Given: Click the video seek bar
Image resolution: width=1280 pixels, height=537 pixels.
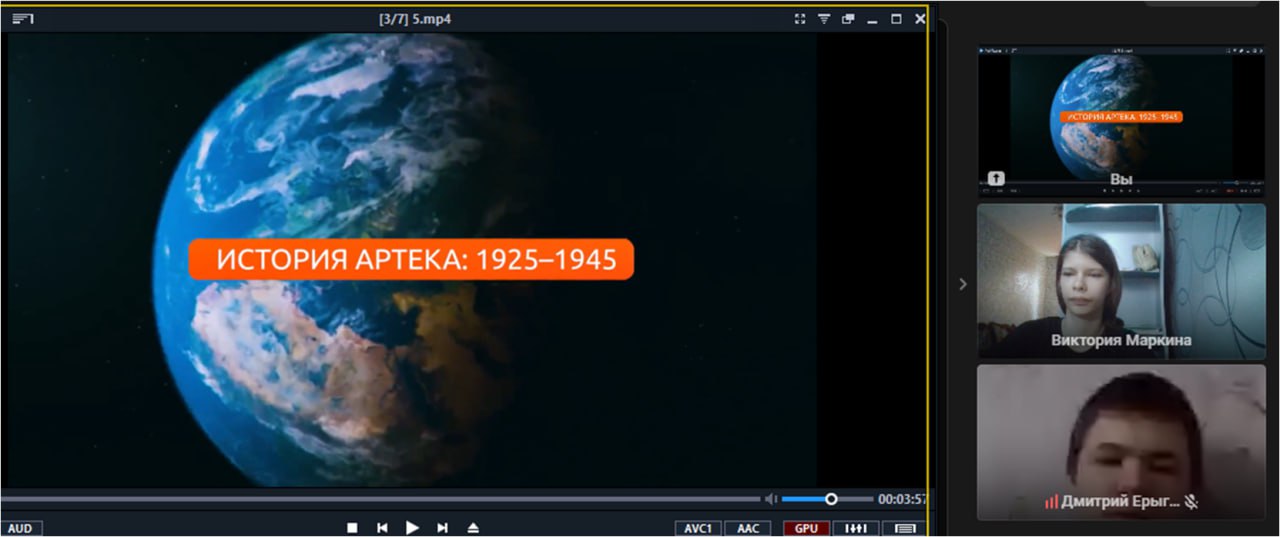Looking at the screenshot, I should point(380,498).
